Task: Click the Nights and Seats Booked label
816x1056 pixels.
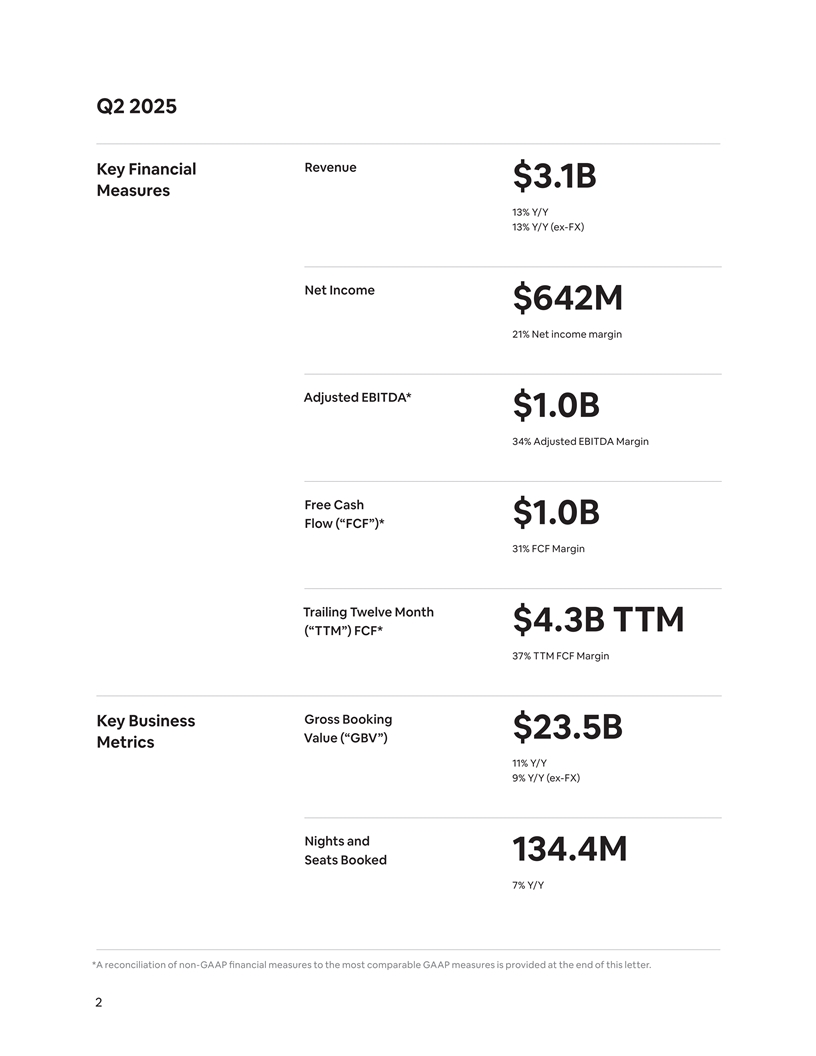Action: [x=345, y=850]
